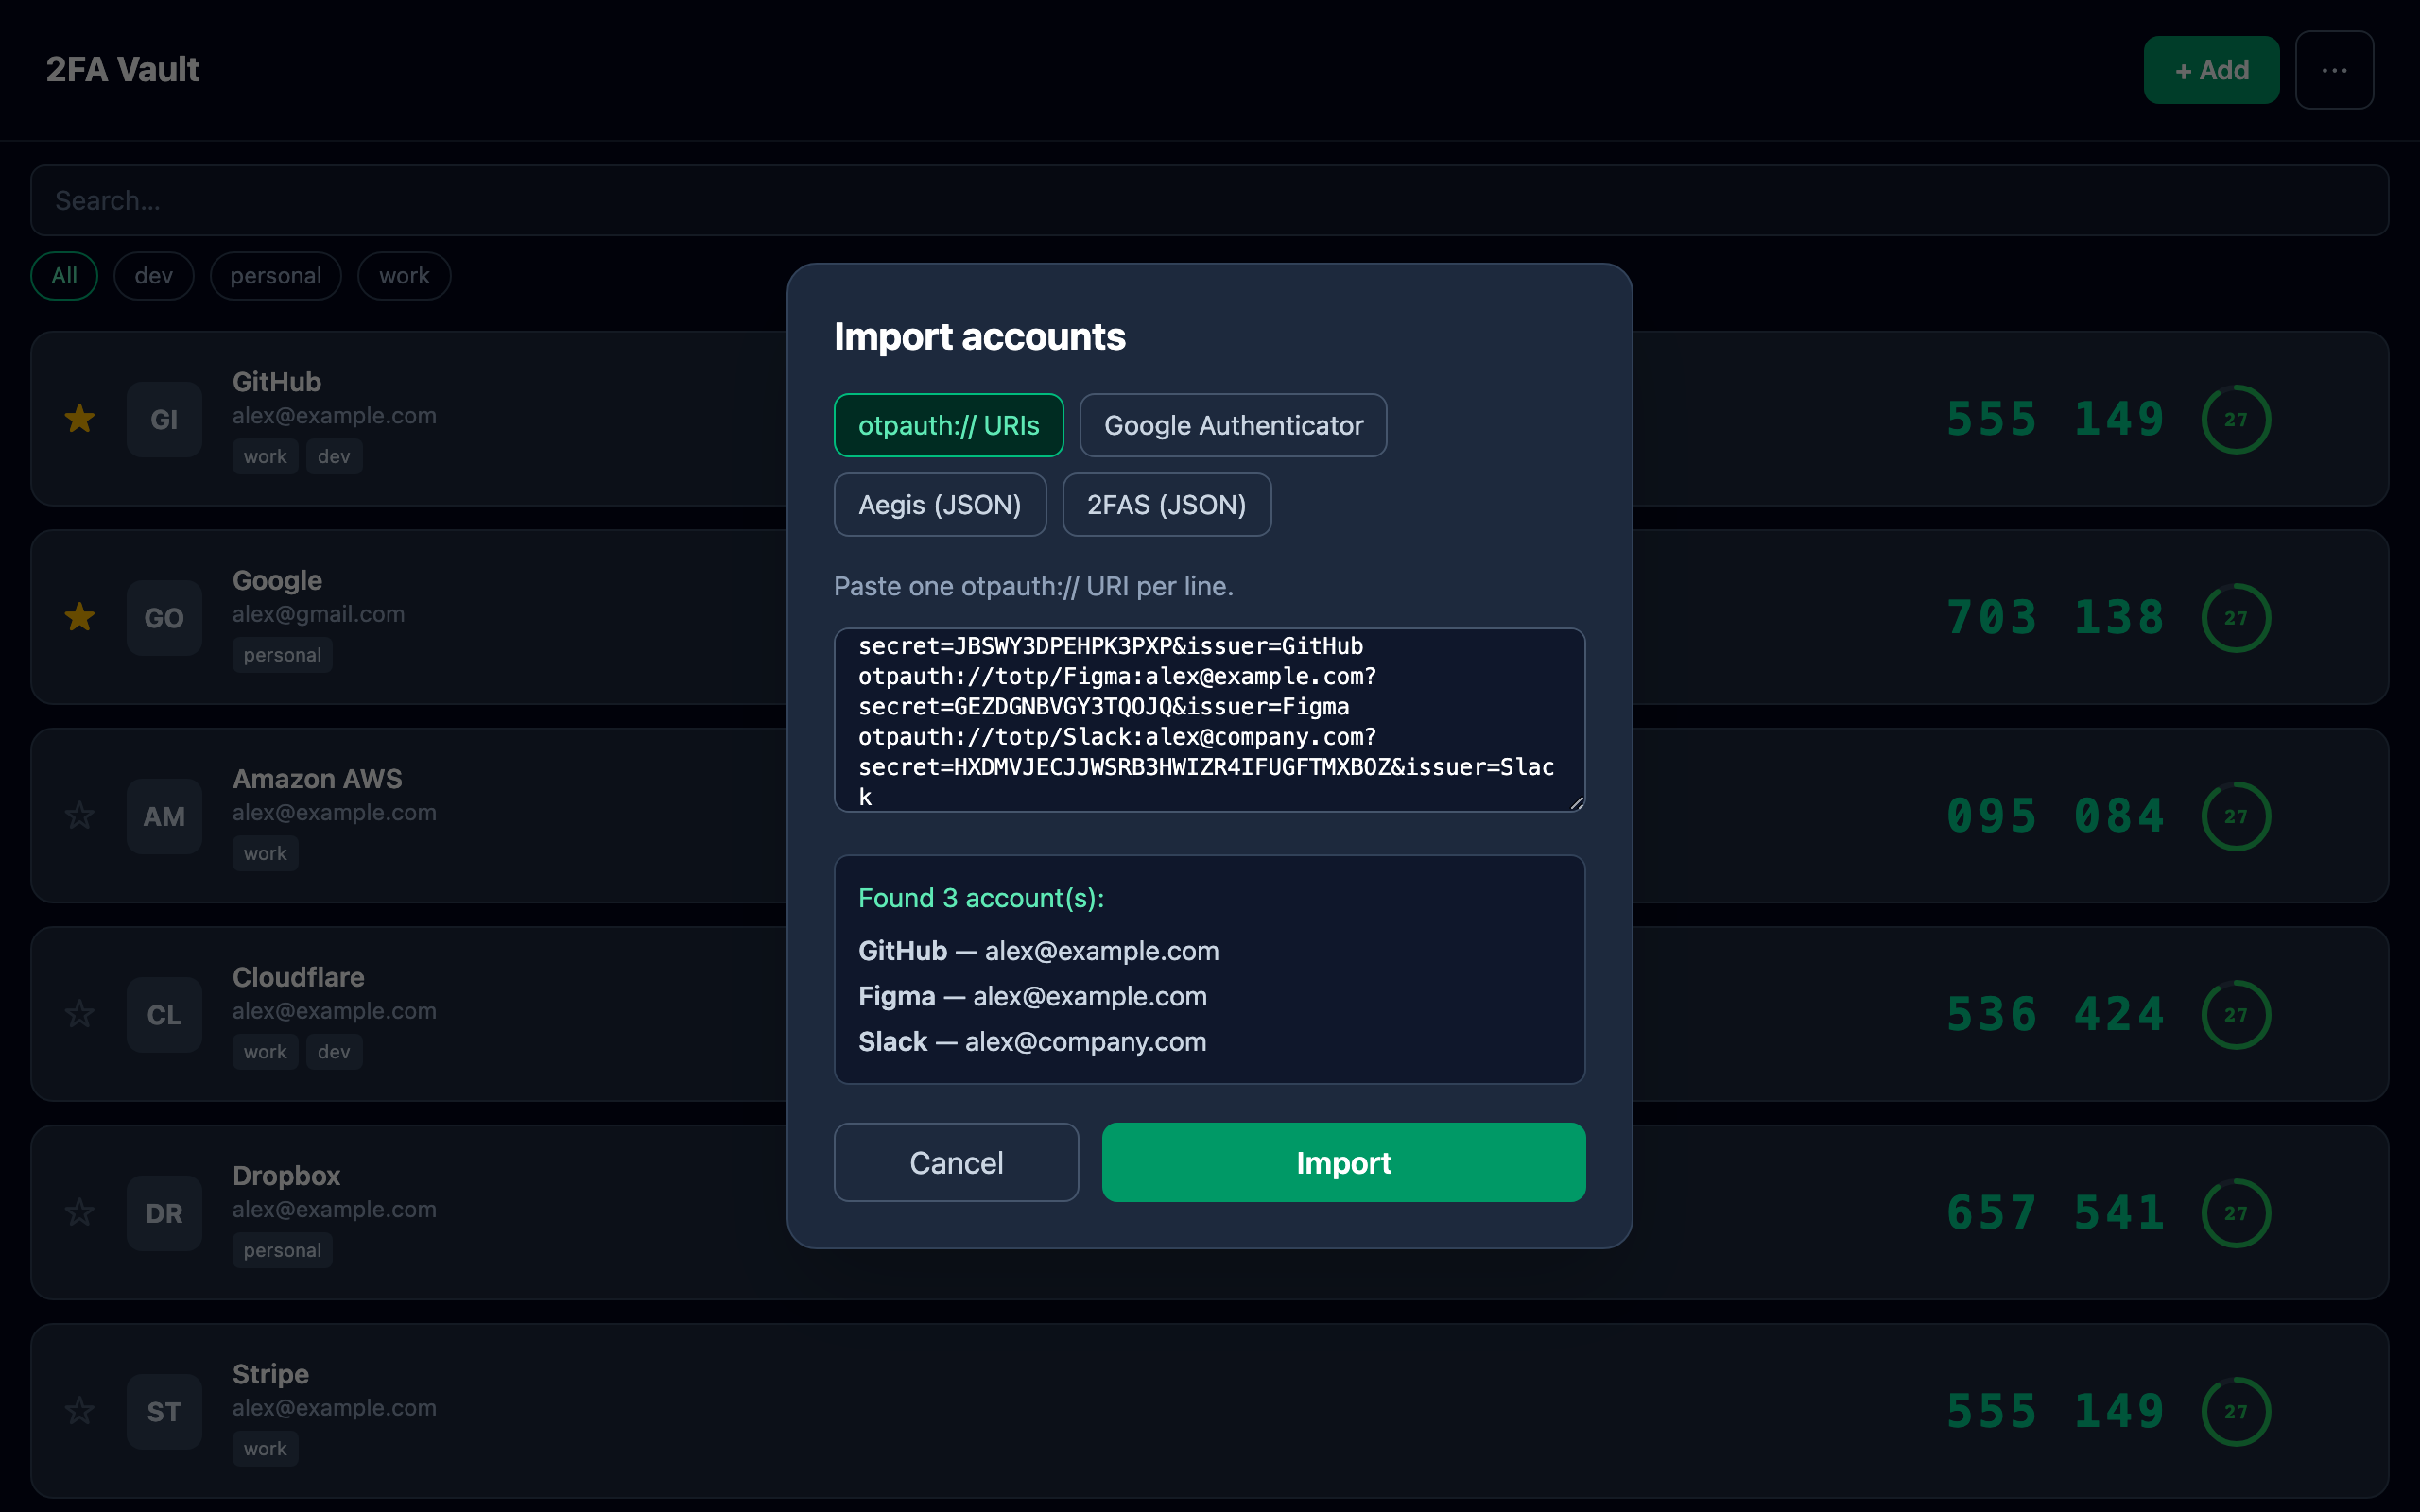Click the + Add button

(x=2211, y=70)
